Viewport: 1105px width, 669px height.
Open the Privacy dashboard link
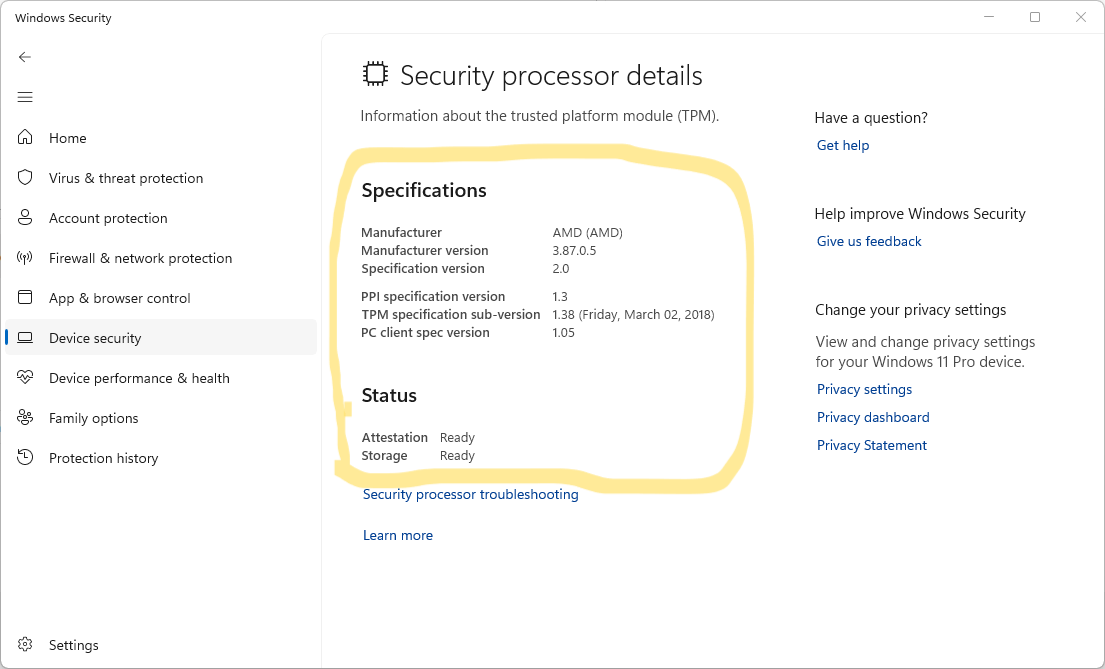point(873,417)
